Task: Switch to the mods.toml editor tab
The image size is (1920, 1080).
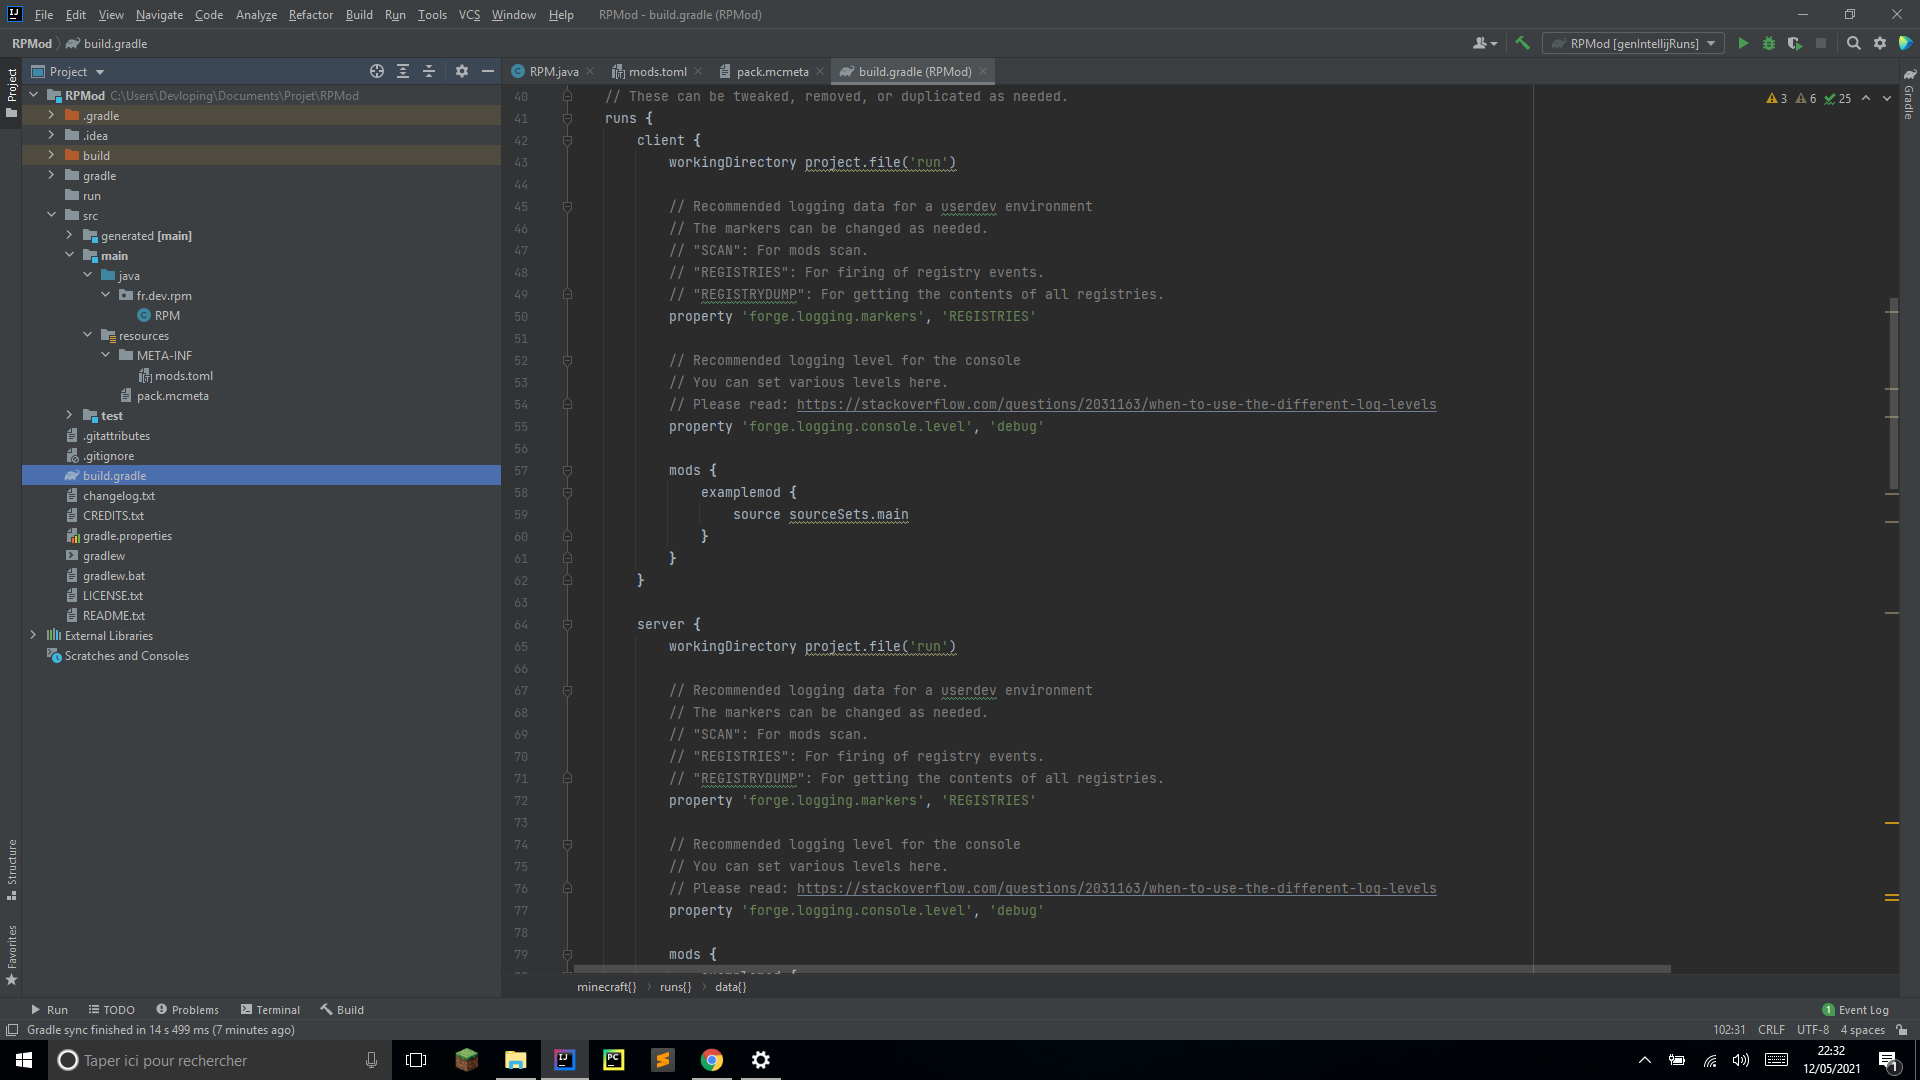Action: [657, 71]
